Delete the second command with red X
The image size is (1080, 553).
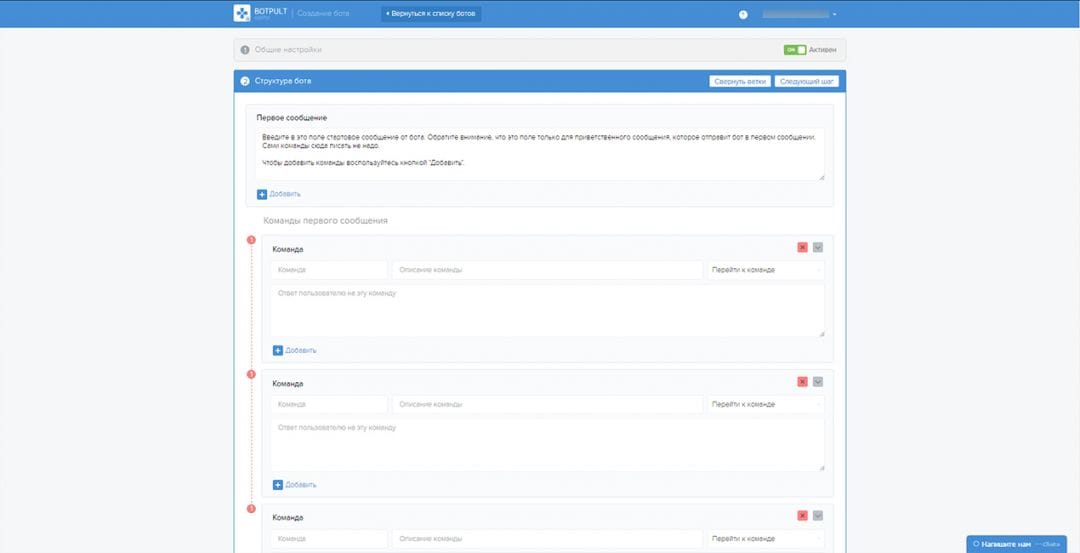point(802,382)
